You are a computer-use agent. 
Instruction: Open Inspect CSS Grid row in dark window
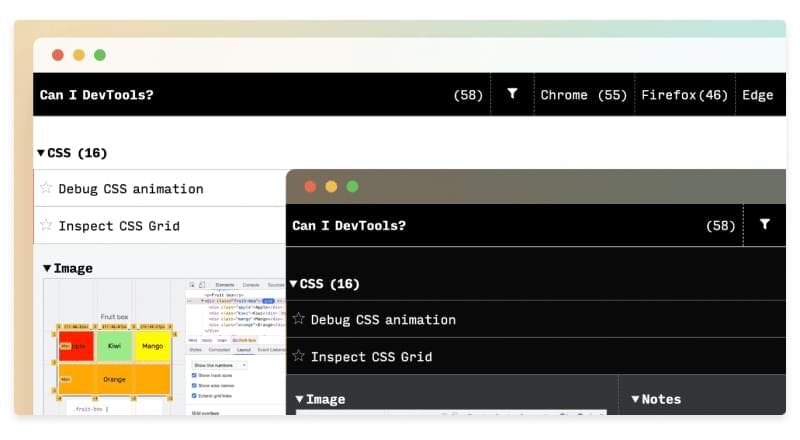536,356
